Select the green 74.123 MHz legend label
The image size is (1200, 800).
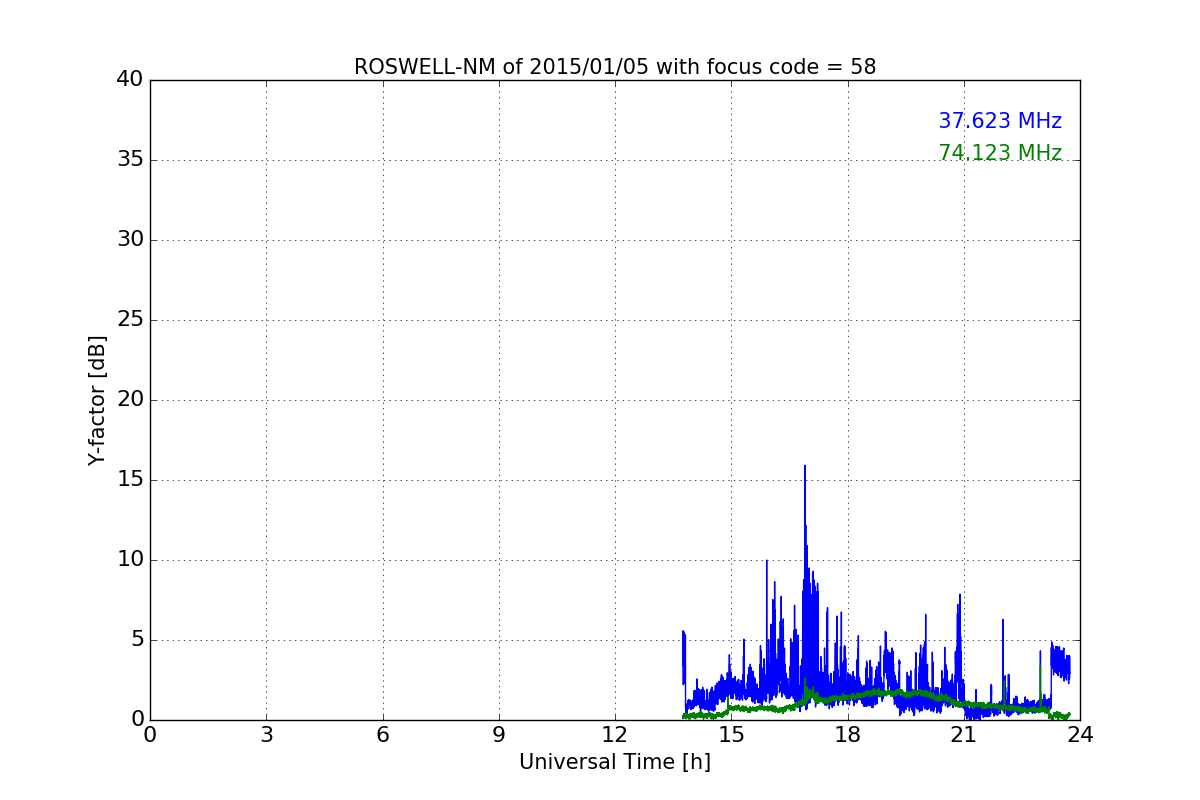click(x=1000, y=153)
